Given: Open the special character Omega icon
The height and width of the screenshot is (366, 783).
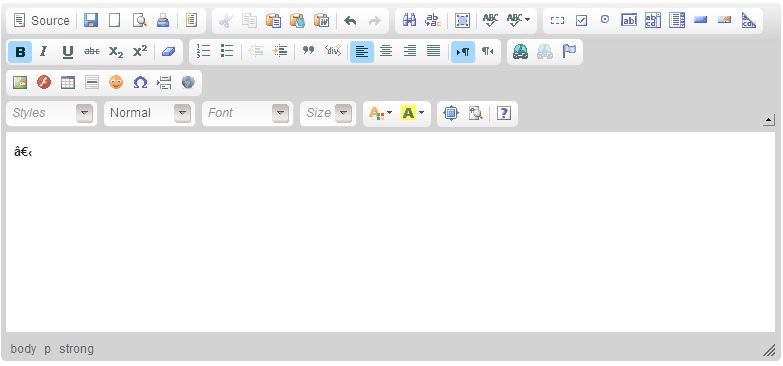Looking at the screenshot, I should [x=140, y=82].
